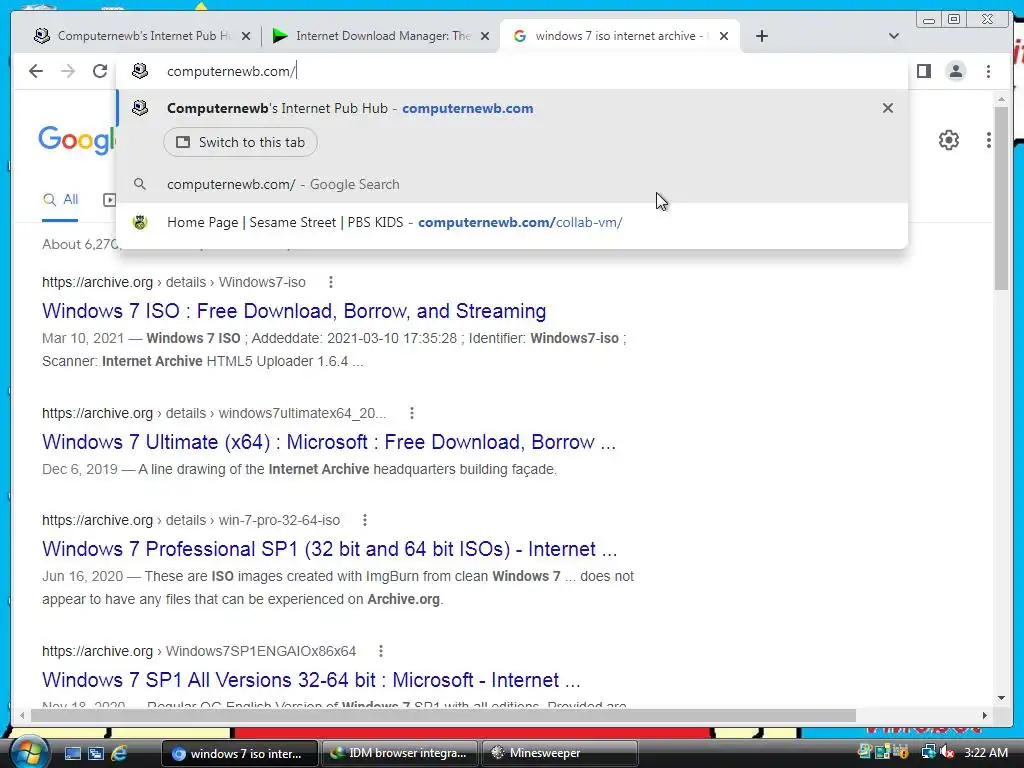This screenshot has height=768, width=1024.
Task: Open Windows 7 ISO Free Download result
Action: 294,311
